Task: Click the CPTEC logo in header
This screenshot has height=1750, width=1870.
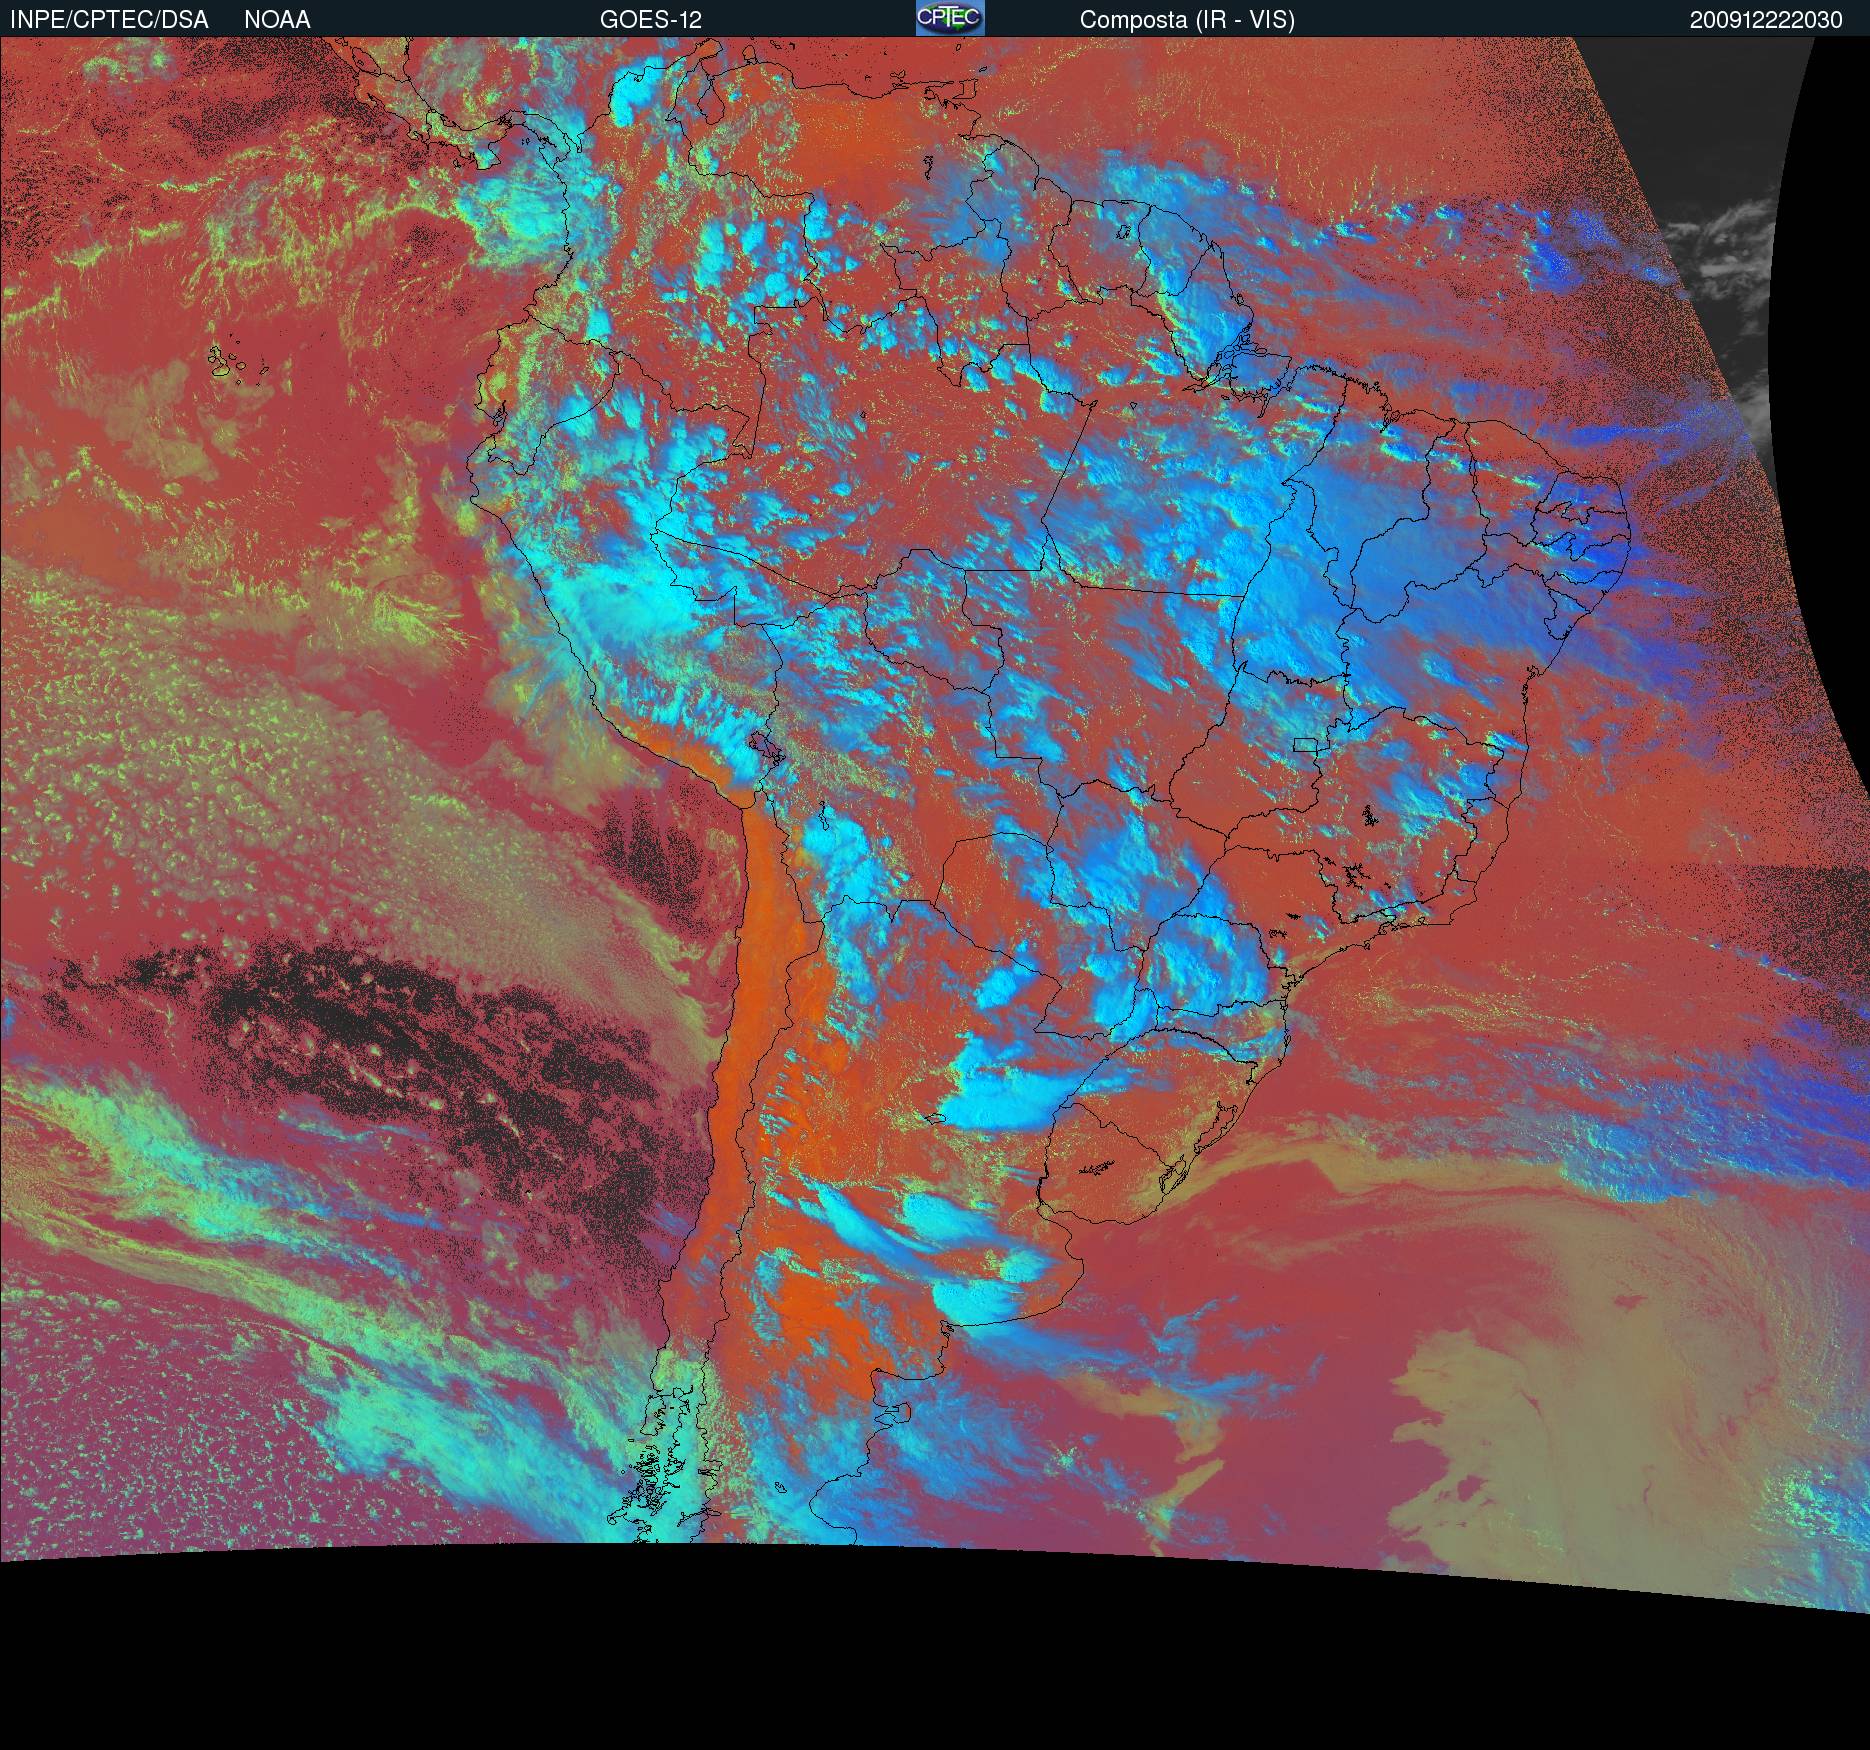Action: click(x=949, y=18)
